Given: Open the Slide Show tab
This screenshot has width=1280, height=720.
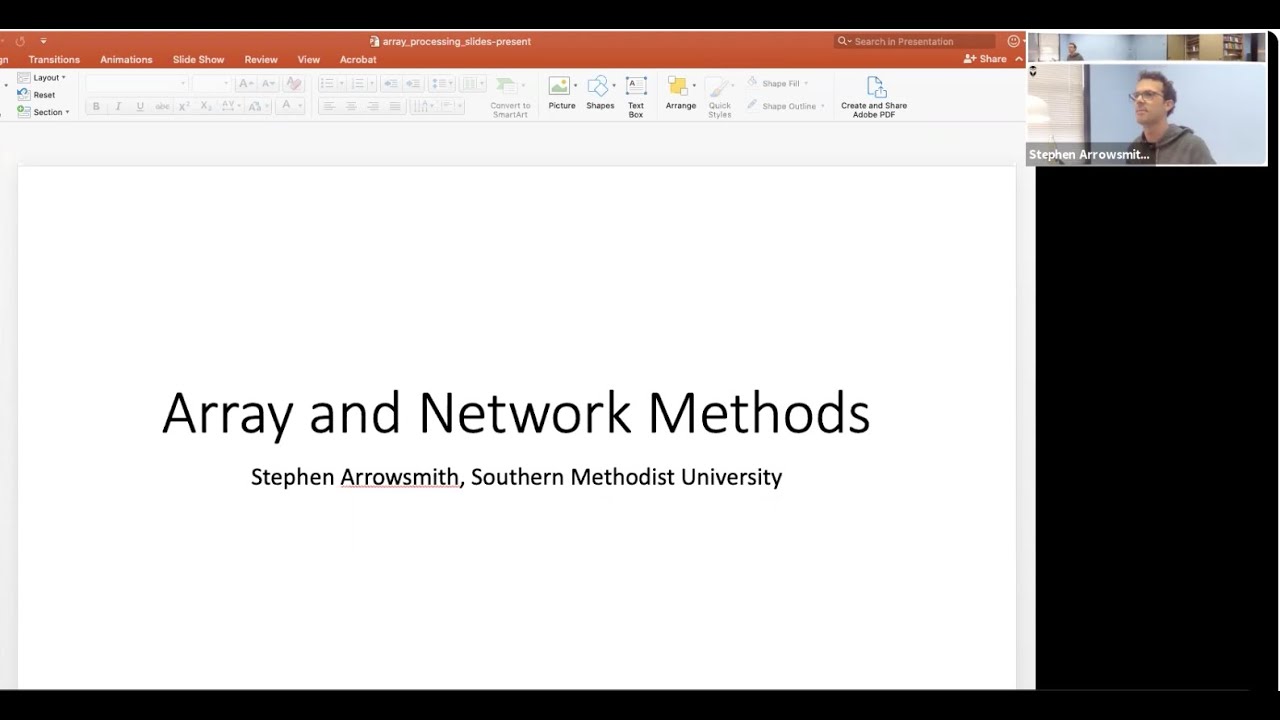Looking at the screenshot, I should [198, 60].
